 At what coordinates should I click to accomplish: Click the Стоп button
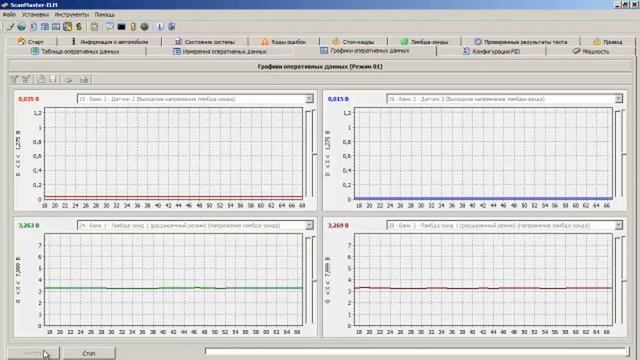(x=89, y=353)
